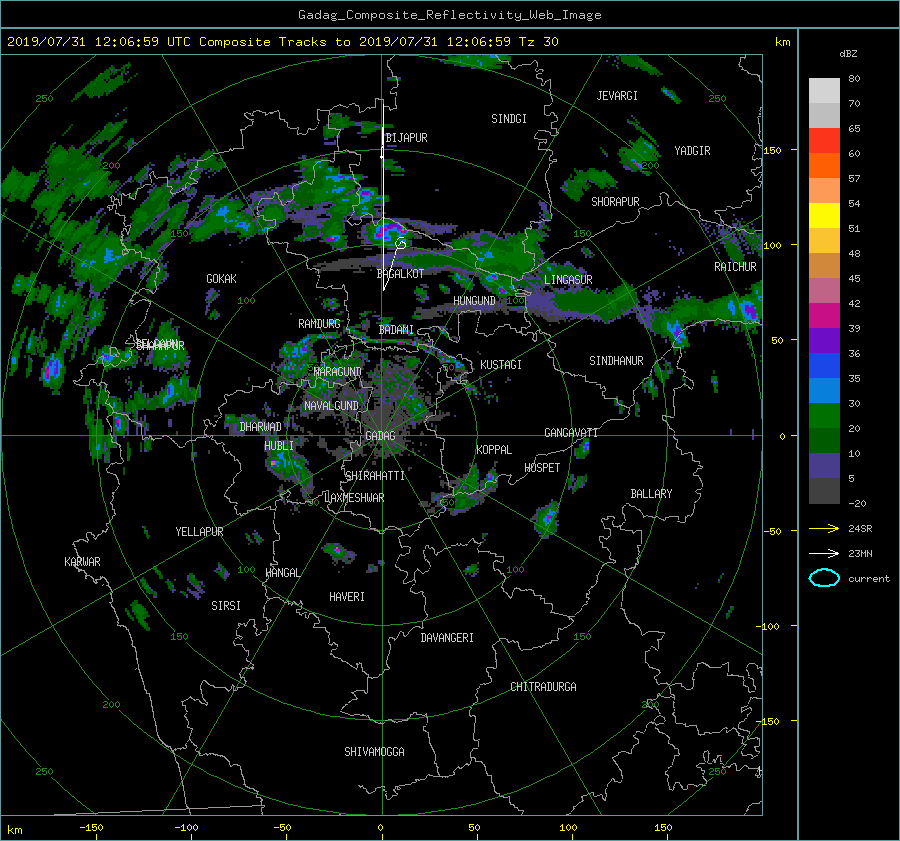The image size is (900, 841).
Task: Click the RAMDURG city label
Action: pyautogui.click(x=319, y=324)
